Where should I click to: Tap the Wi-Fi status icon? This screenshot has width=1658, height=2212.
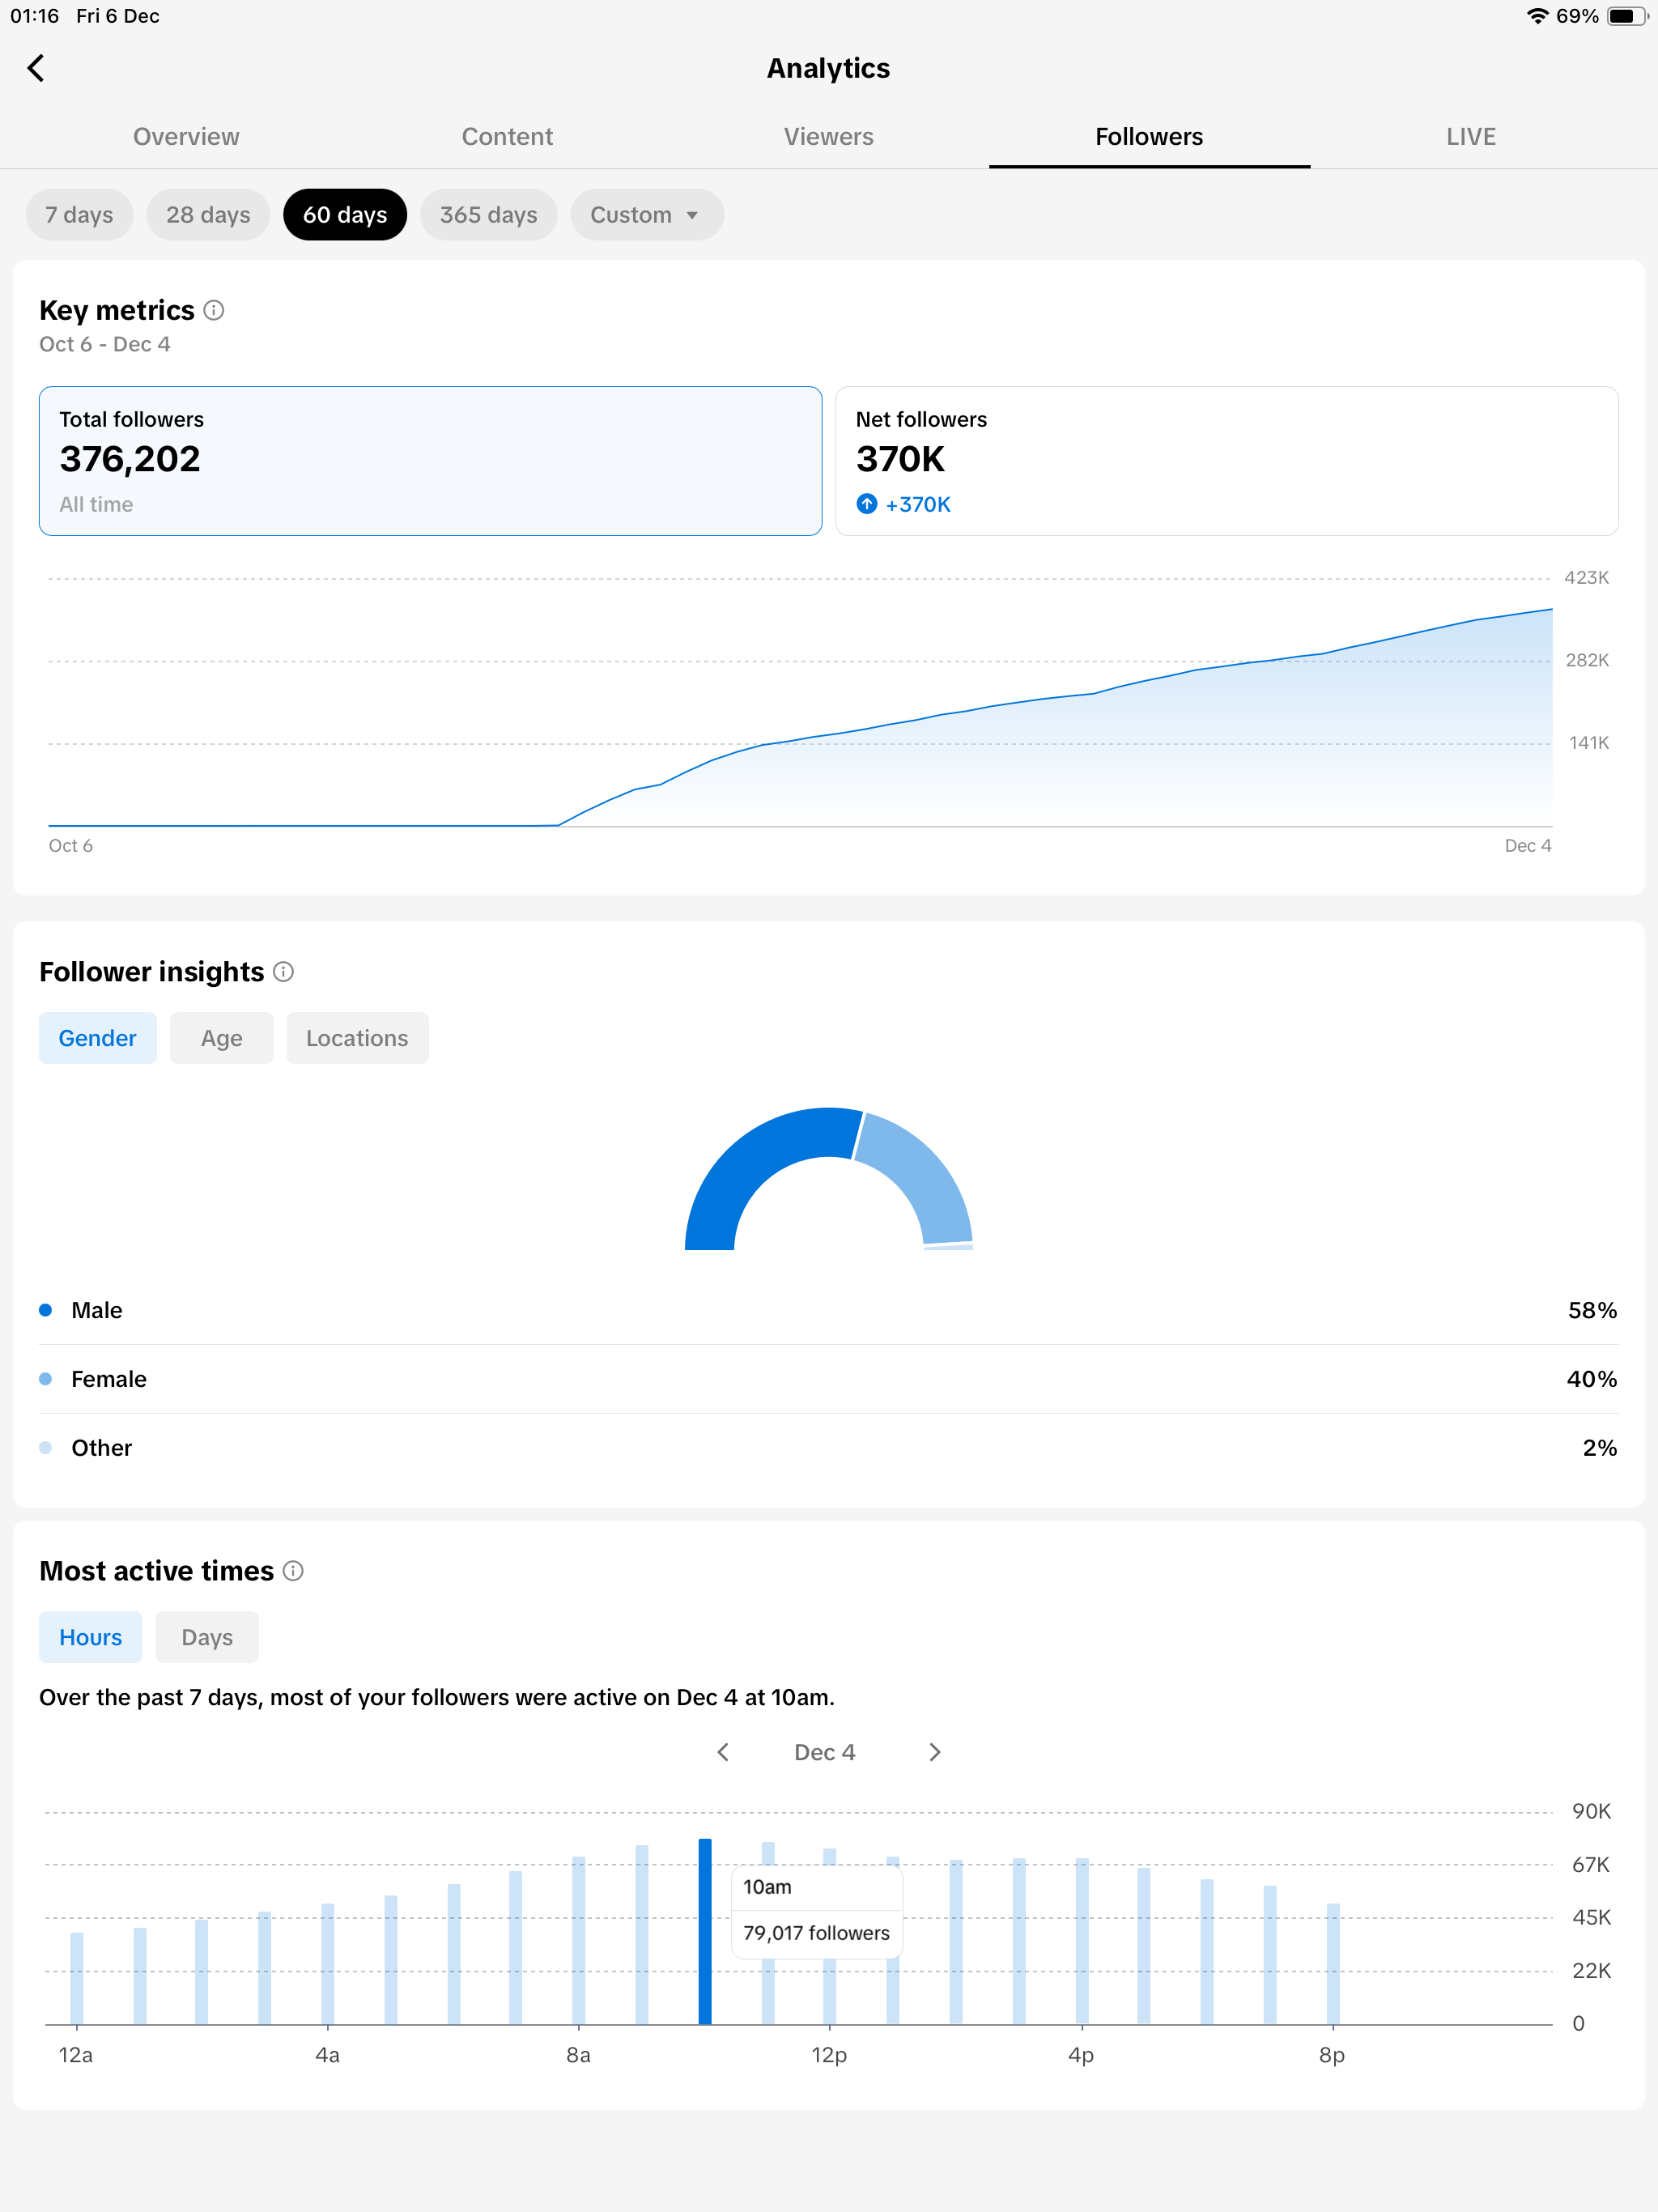1537,16
